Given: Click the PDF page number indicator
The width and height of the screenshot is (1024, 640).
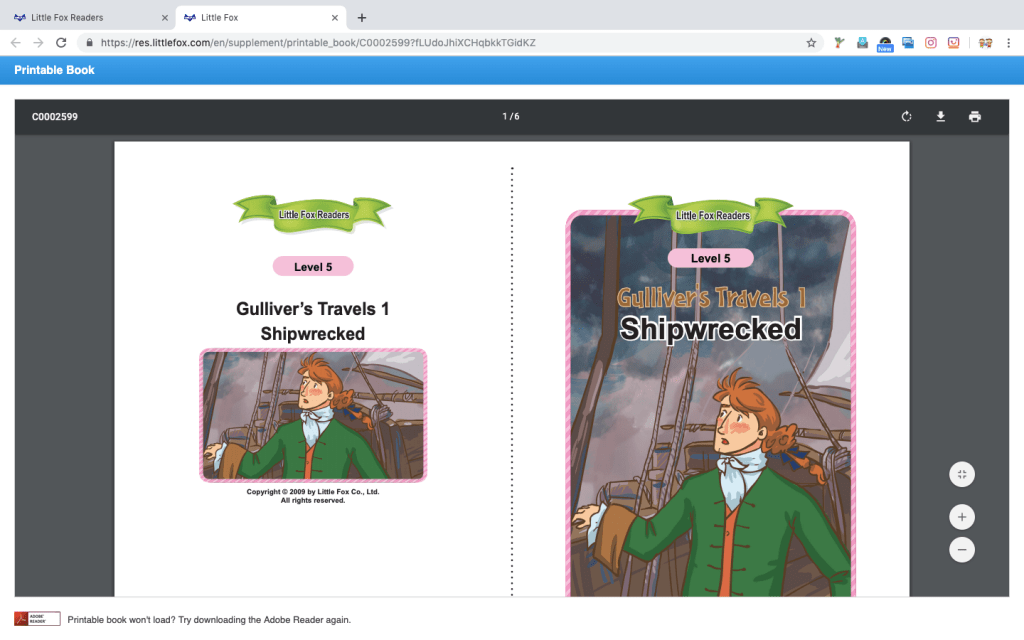Looking at the screenshot, I should coord(511,117).
